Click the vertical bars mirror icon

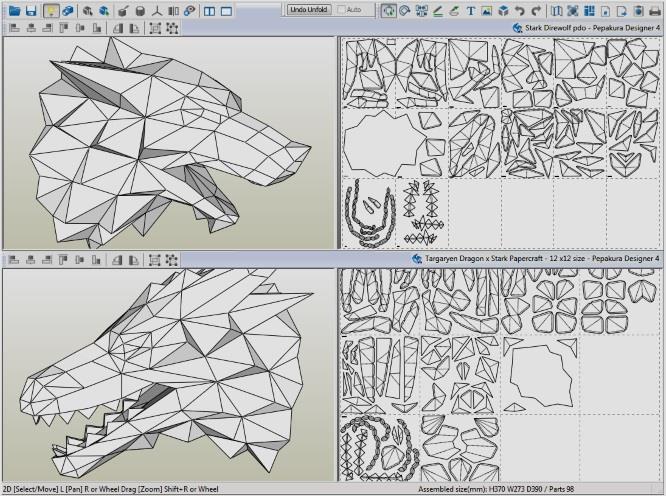(173, 11)
